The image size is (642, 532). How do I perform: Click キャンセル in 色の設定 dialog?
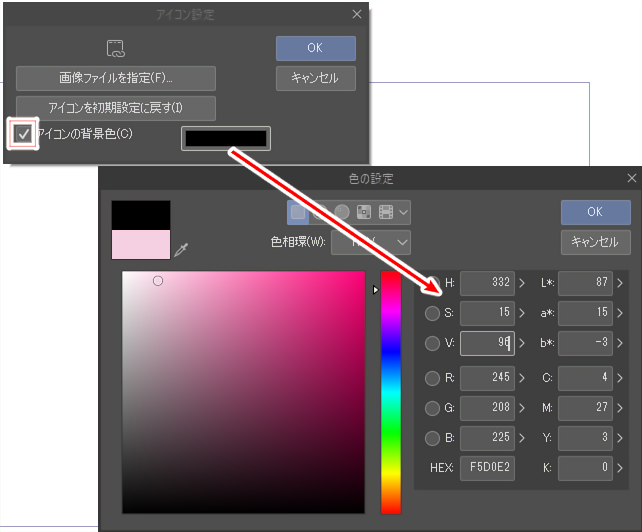596,242
